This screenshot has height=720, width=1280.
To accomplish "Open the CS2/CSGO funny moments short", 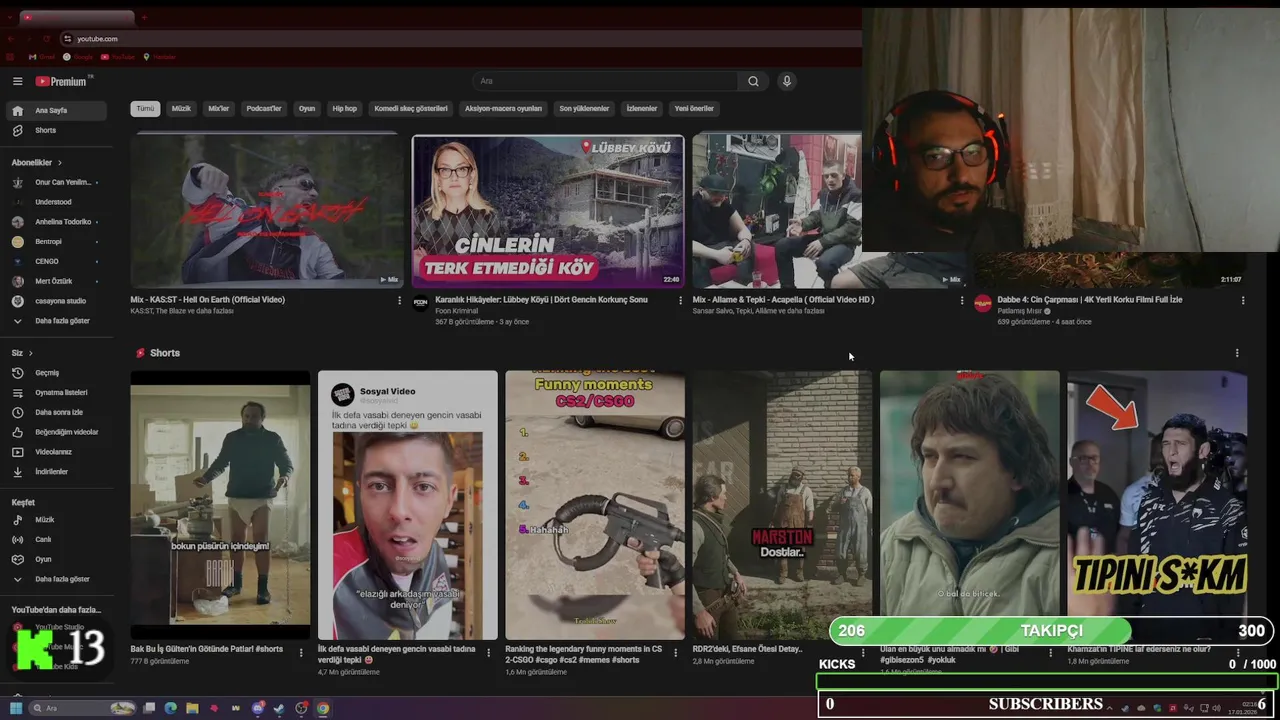I will coord(595,505).
